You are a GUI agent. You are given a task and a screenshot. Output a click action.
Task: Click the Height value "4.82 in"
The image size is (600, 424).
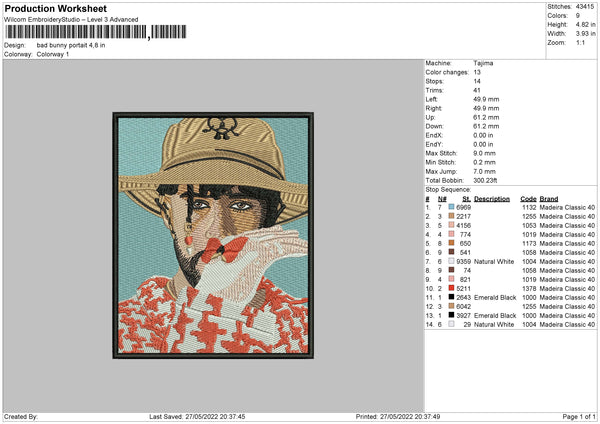pyautogui.click(x=585, y=24)
